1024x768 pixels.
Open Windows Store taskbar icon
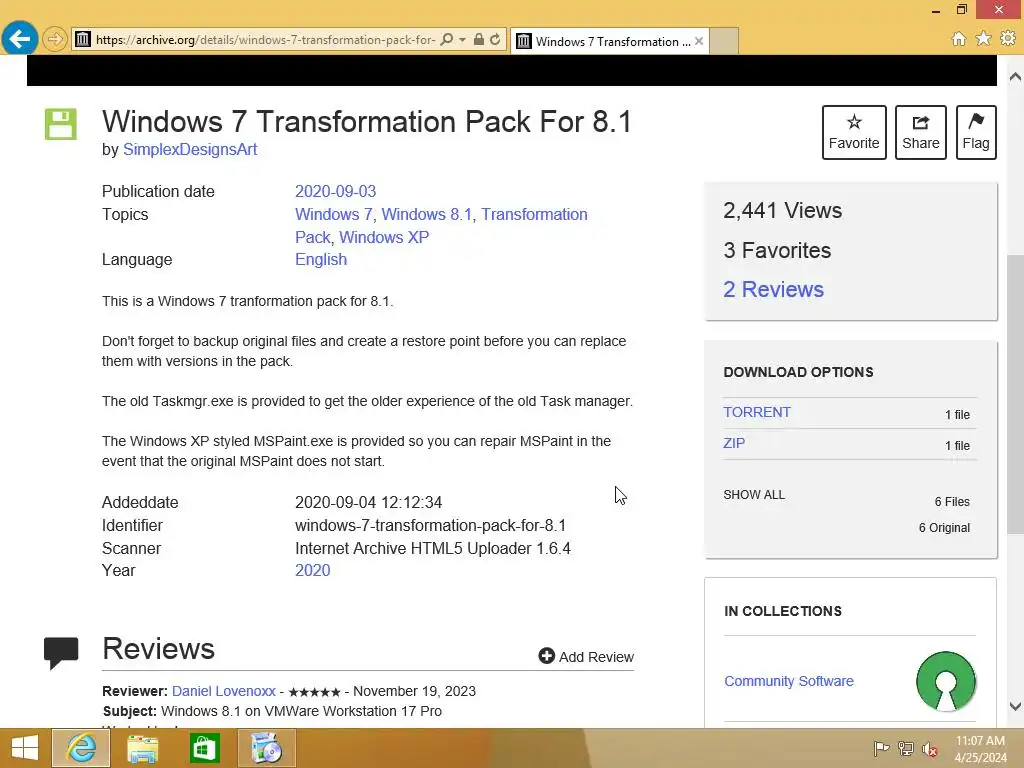click(x=204, y=748)
